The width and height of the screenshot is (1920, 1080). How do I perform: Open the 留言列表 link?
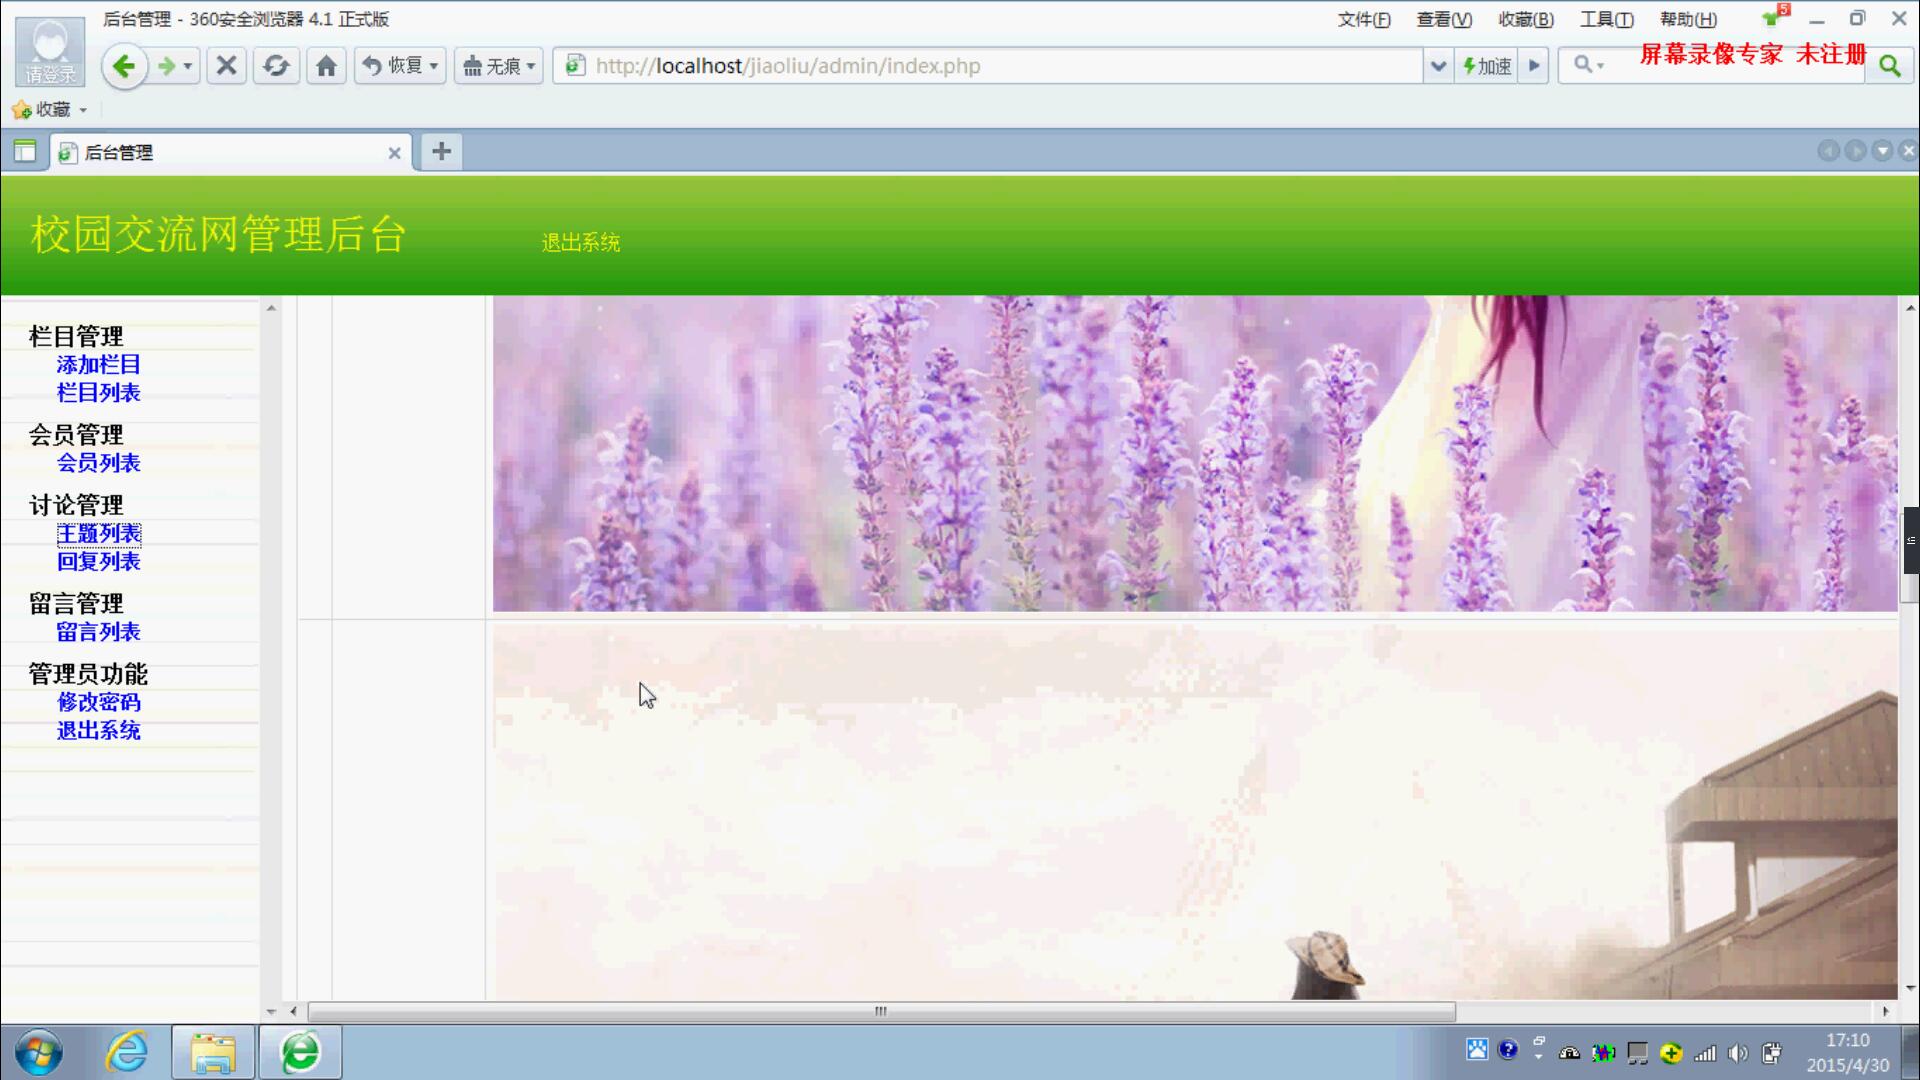98,632
